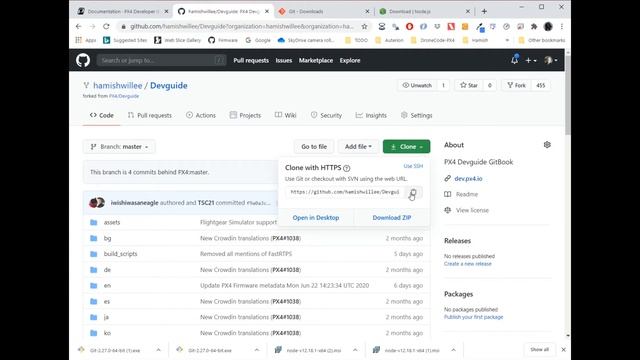Image resolution: width=640 pixels, height=360 pixels.
Task: Open the de folder
Action: coord(107,270)
